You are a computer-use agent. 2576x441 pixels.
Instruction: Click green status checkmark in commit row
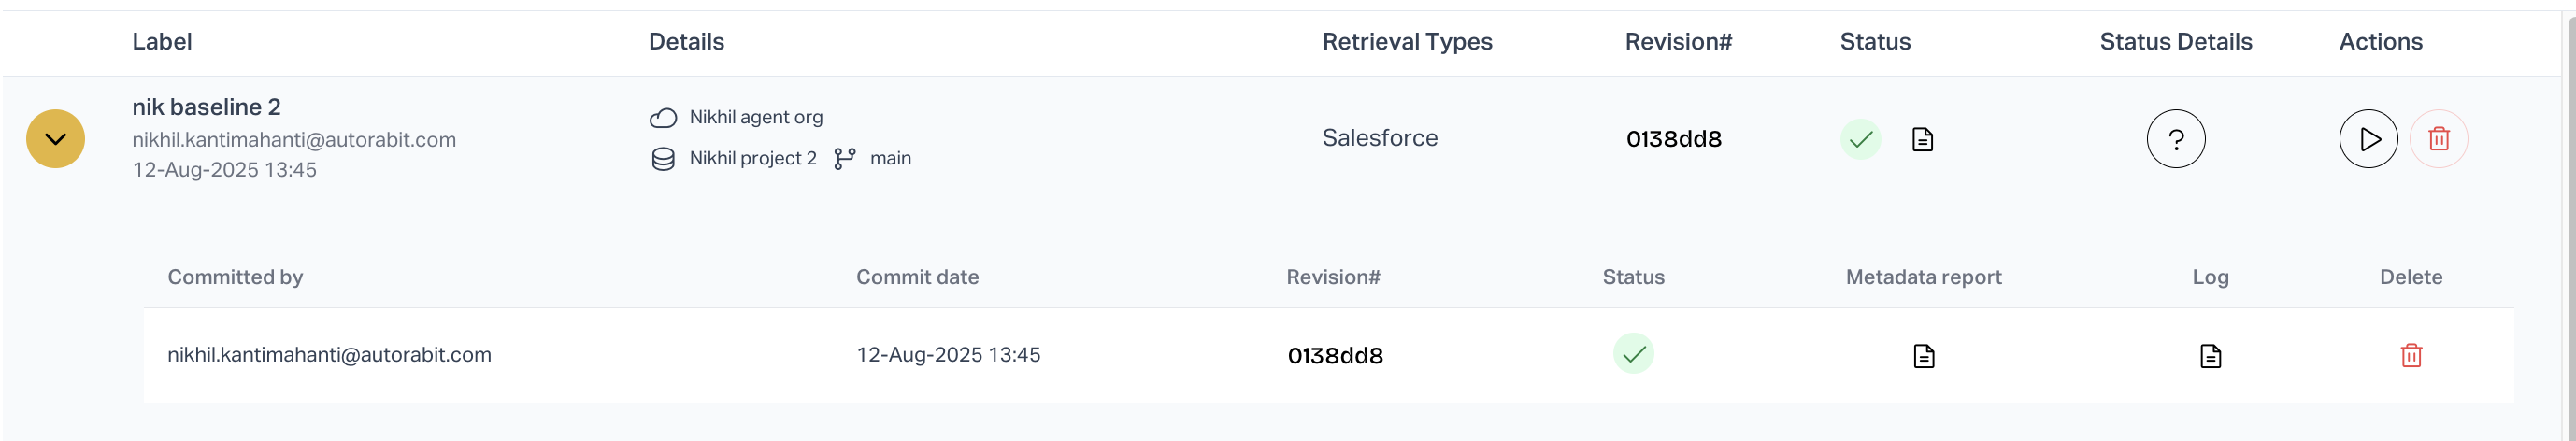click(x=1633, y=354)
